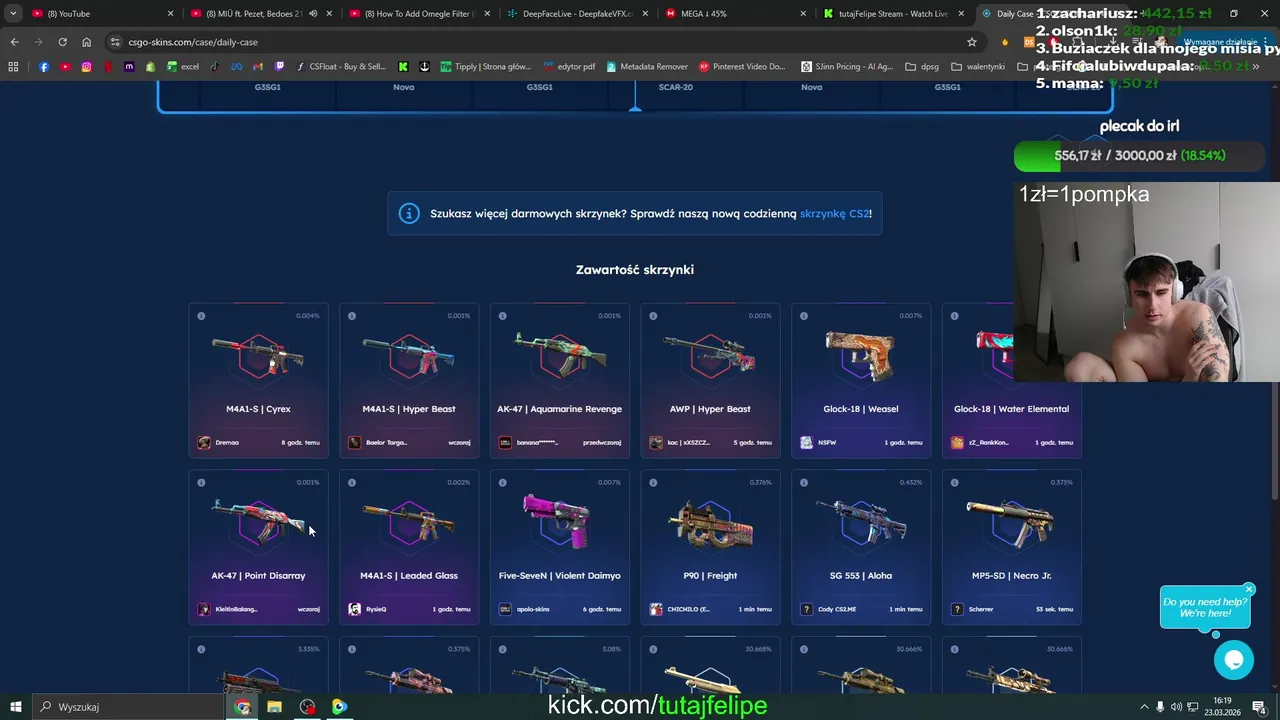The image size is (1280, 720).
Task: Open the Kick bookmark icon
Action: click(403, 67)
